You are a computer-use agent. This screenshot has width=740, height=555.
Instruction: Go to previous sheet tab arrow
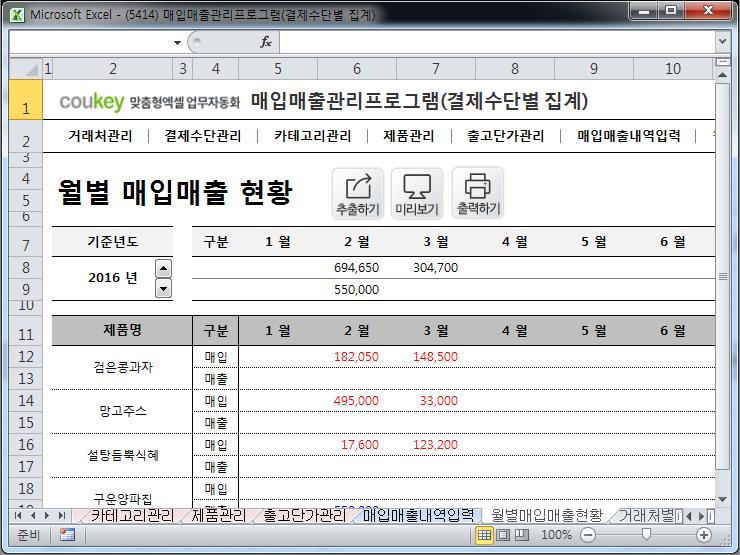point(33,515)
